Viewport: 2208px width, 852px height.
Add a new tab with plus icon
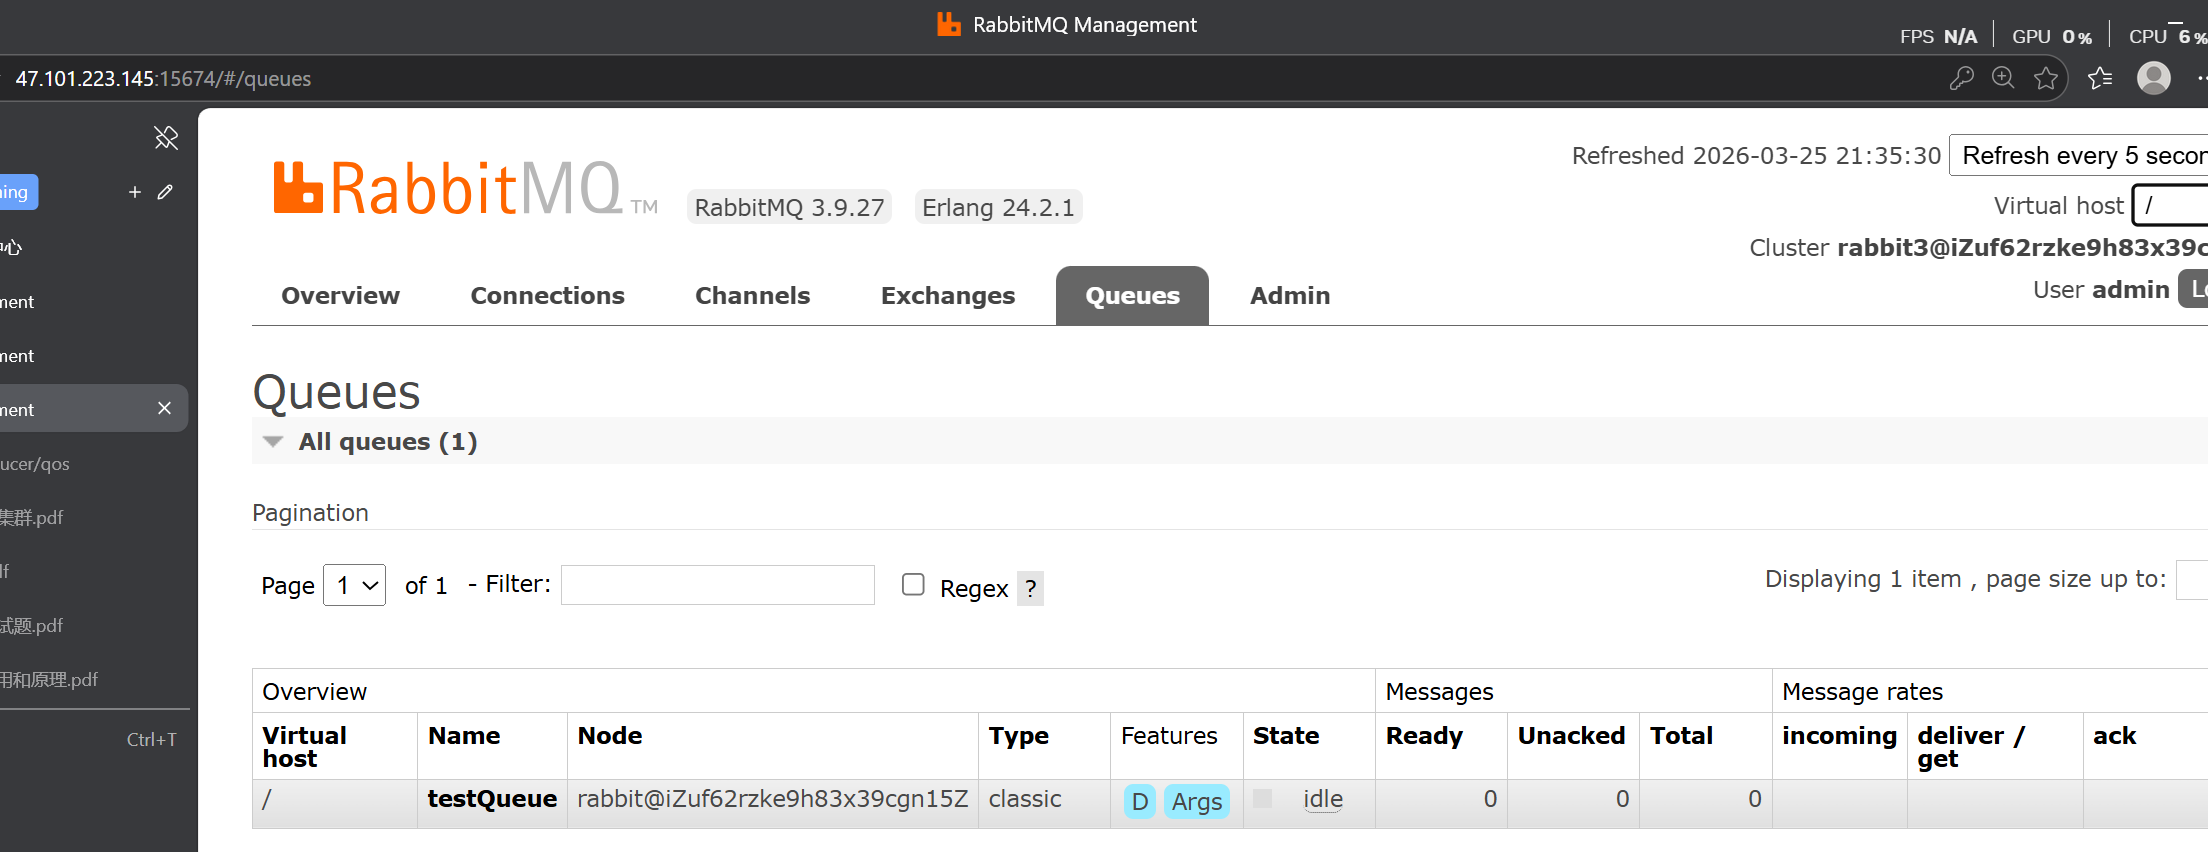coord(135,191)
